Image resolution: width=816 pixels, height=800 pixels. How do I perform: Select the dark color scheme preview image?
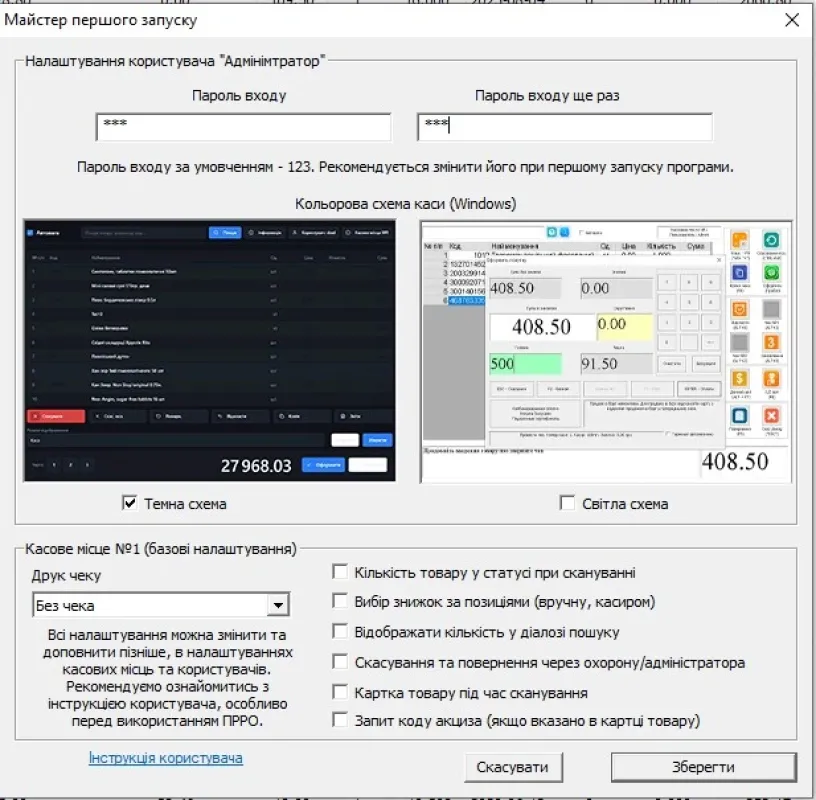pyautogui.click(x=209, y=351)
